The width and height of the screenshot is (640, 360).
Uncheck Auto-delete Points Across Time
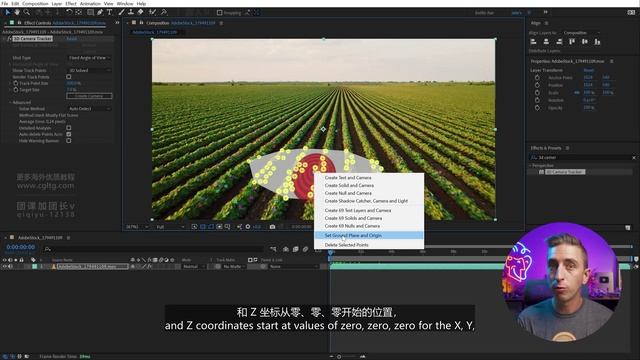tap(69, 134)
